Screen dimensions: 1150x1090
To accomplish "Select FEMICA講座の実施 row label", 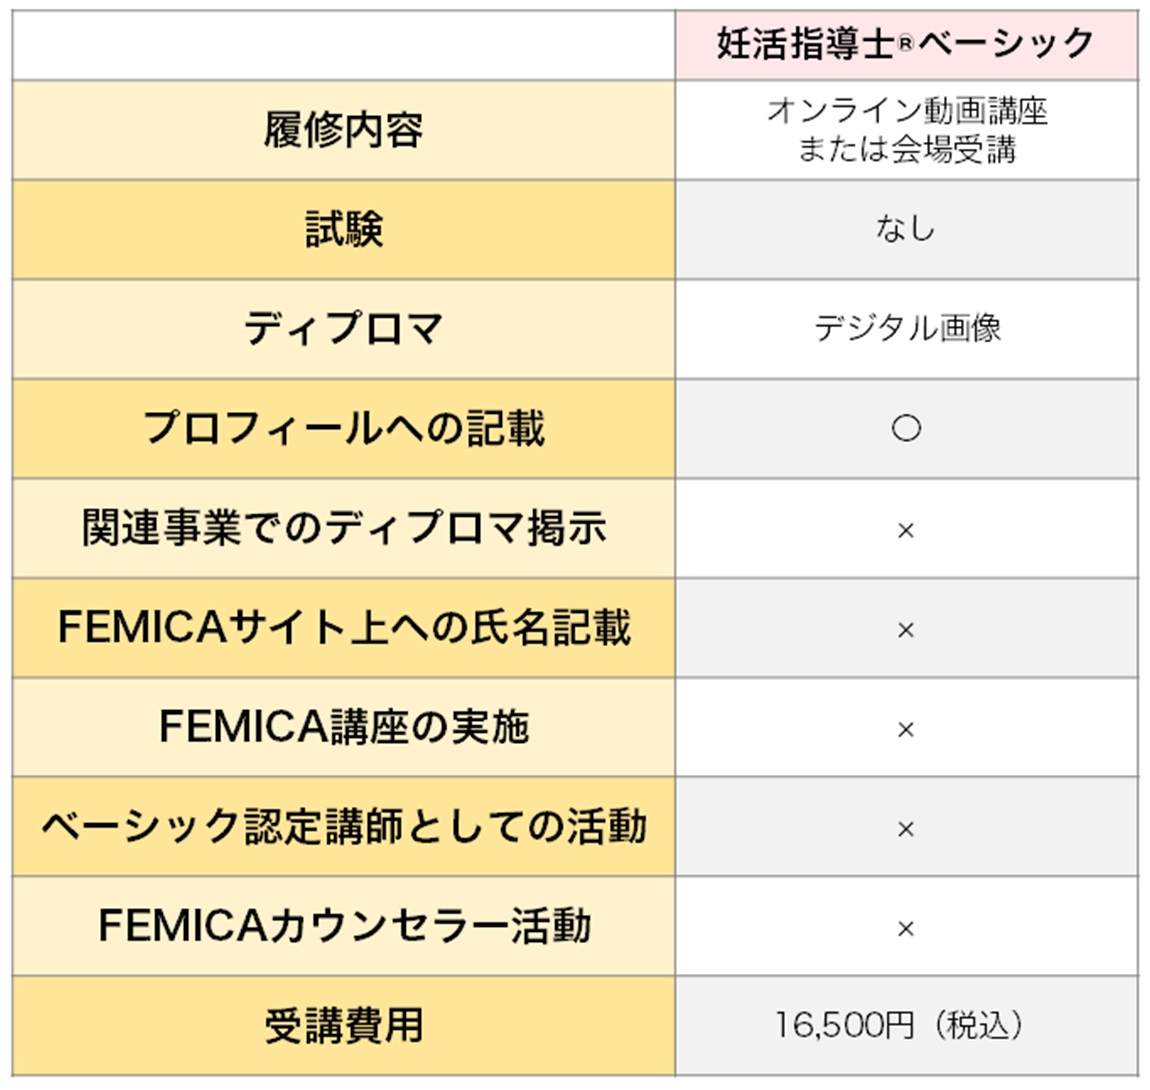I will coord(343,726).
